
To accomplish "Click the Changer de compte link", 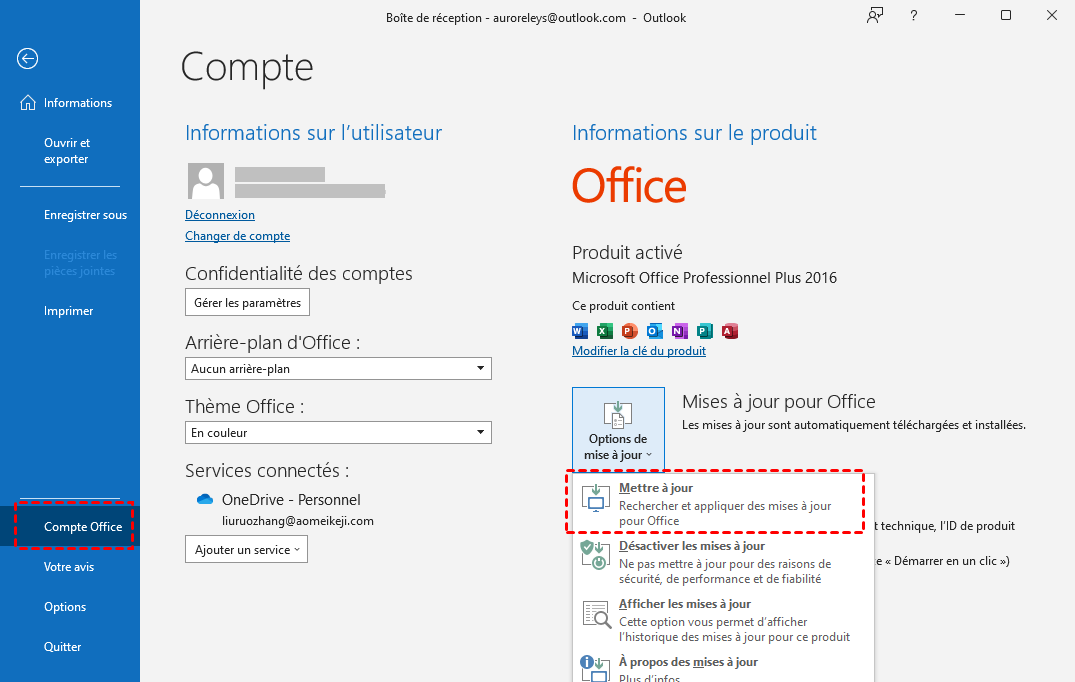I will 237,236.
